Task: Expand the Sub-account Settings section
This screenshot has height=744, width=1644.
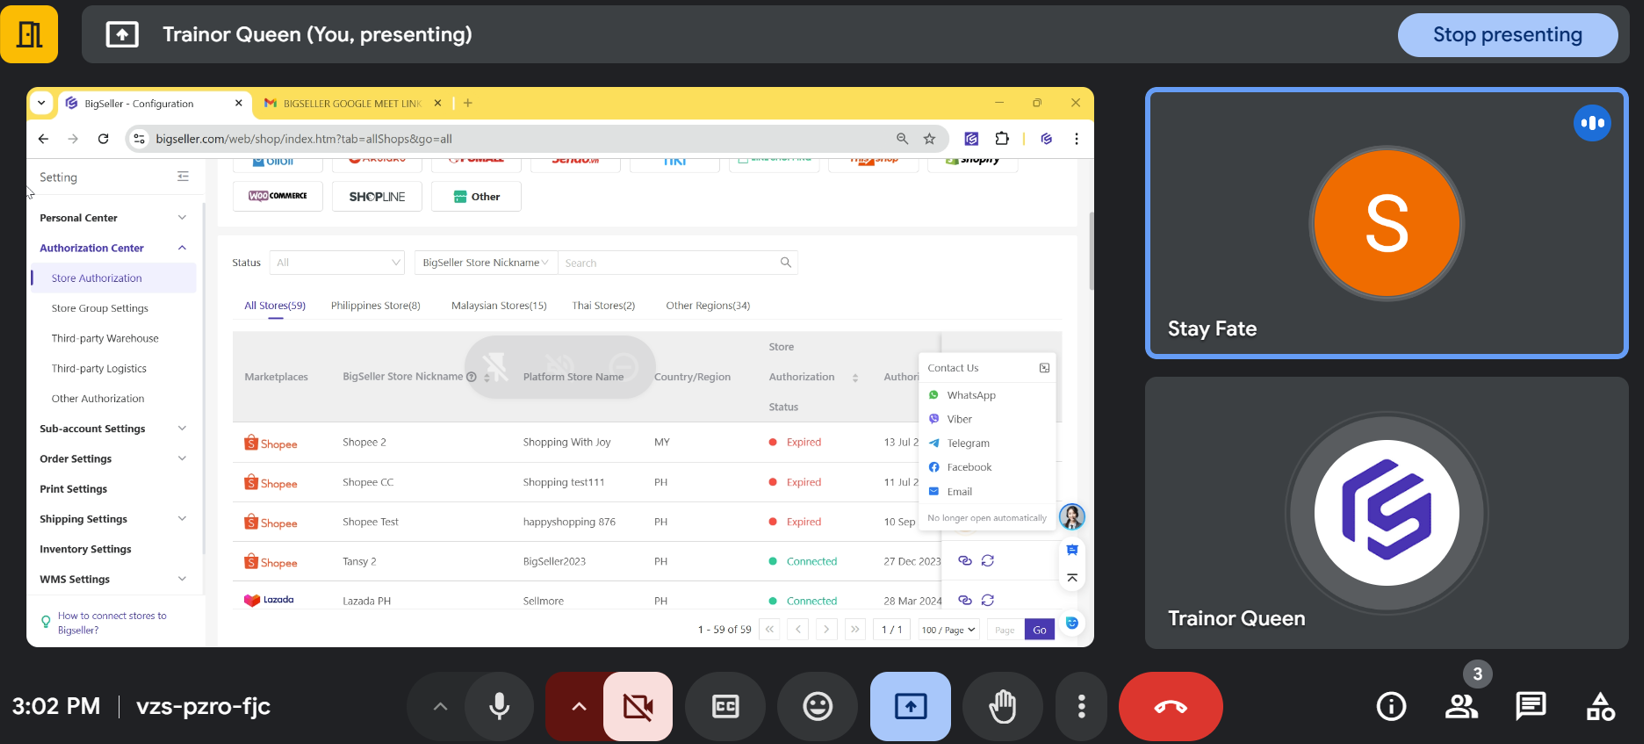Action: click(112, 429)
